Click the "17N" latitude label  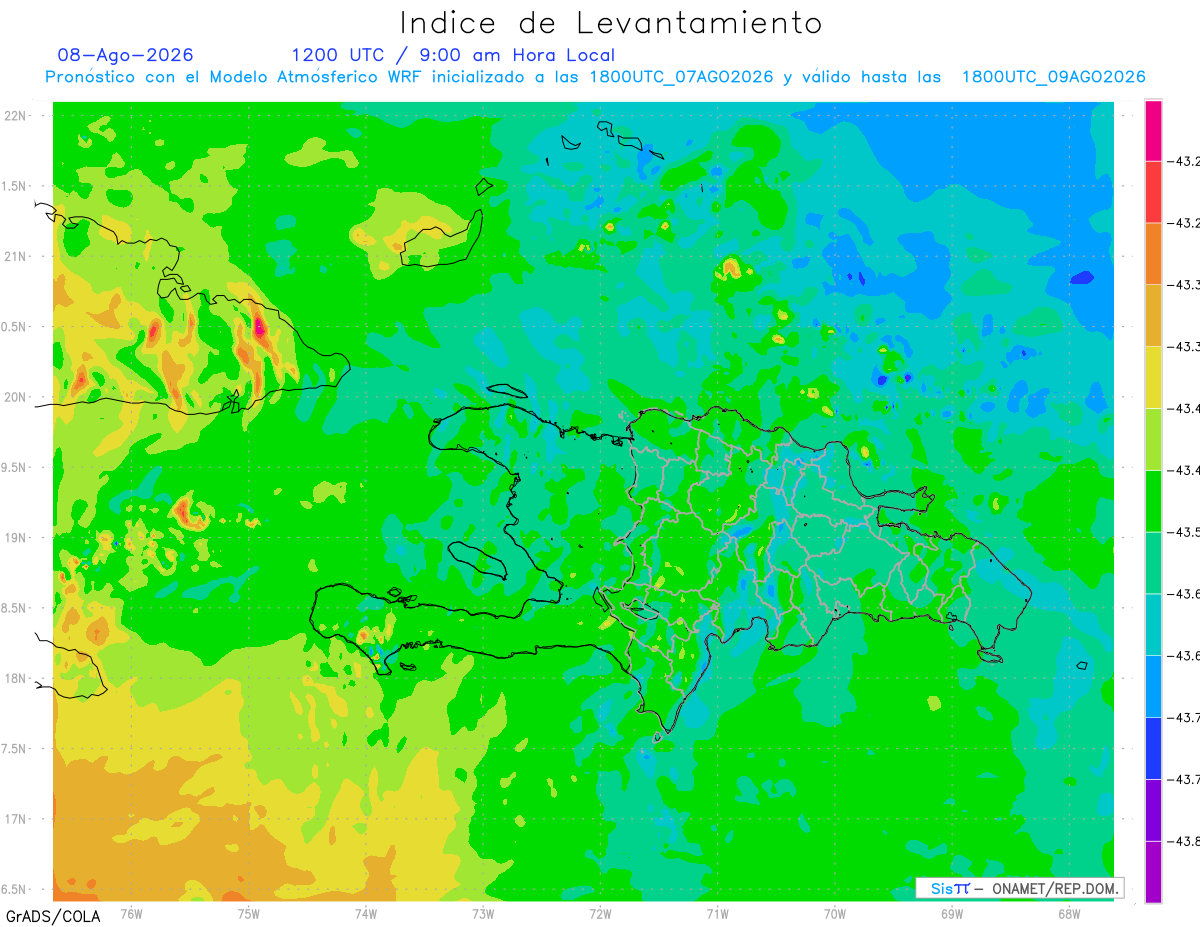pos(16,819)
